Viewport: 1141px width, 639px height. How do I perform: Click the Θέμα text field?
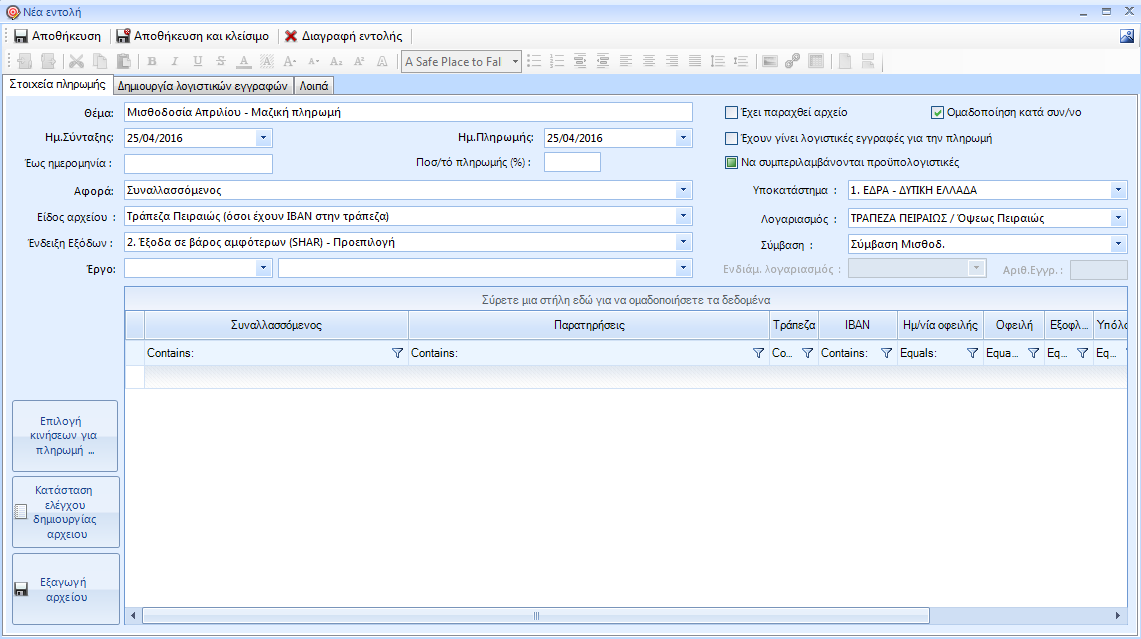(x=407, y=112)
